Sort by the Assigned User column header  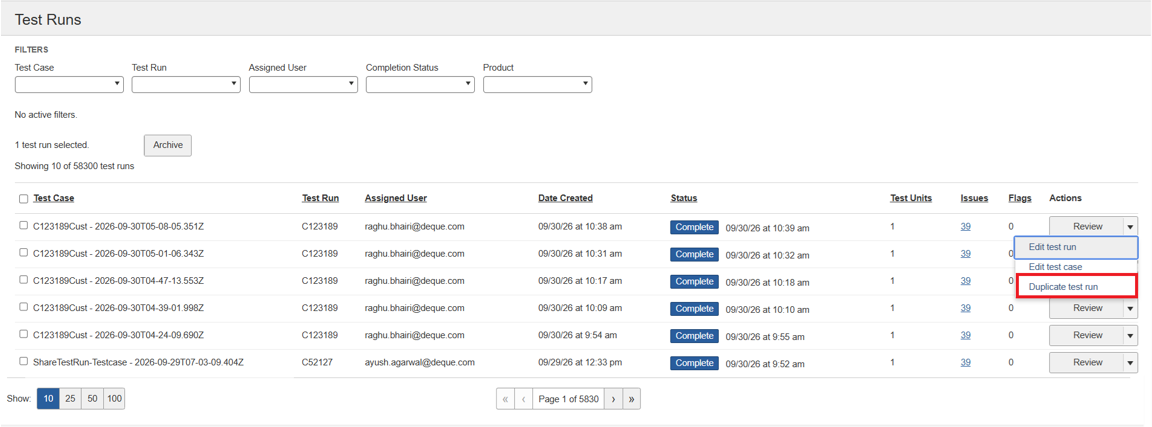click(x=395, y=198)
